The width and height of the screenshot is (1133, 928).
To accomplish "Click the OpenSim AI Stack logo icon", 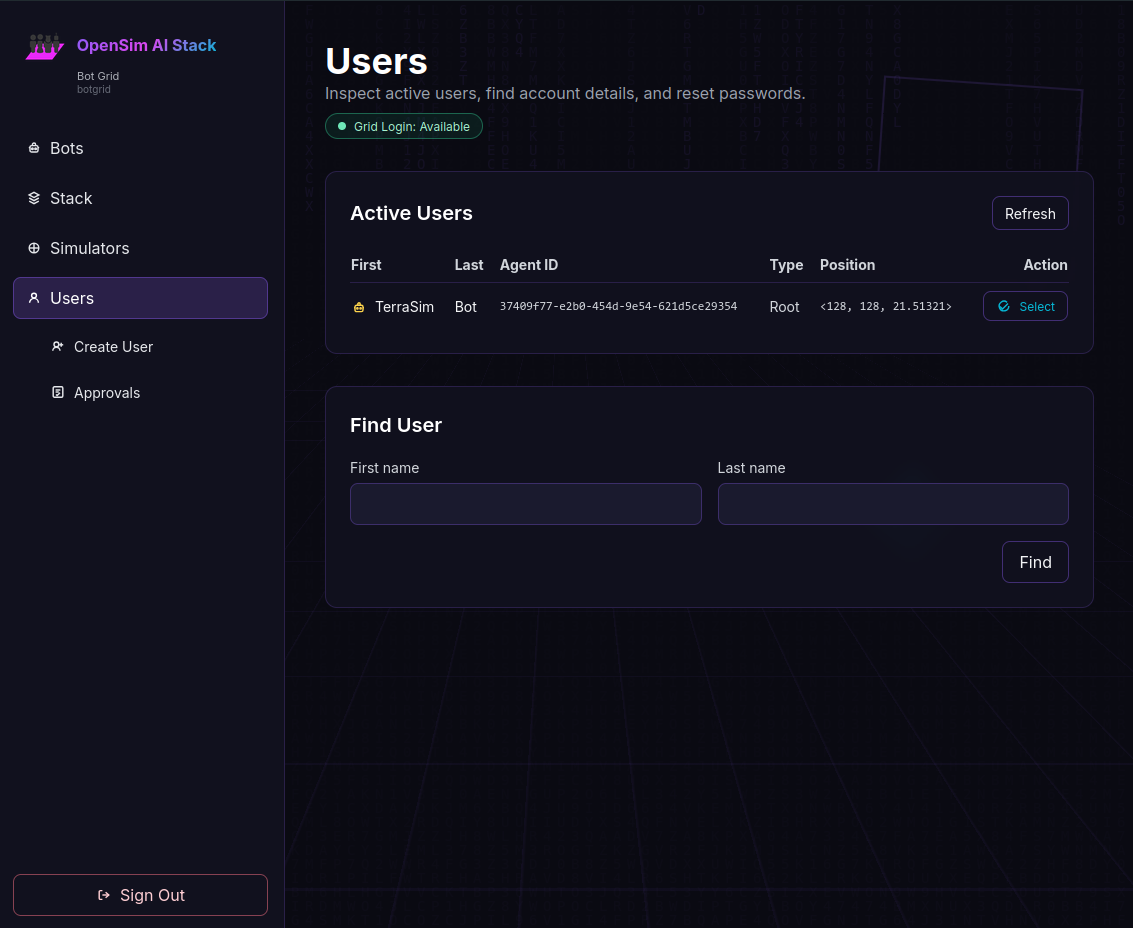I will [45, 46].
